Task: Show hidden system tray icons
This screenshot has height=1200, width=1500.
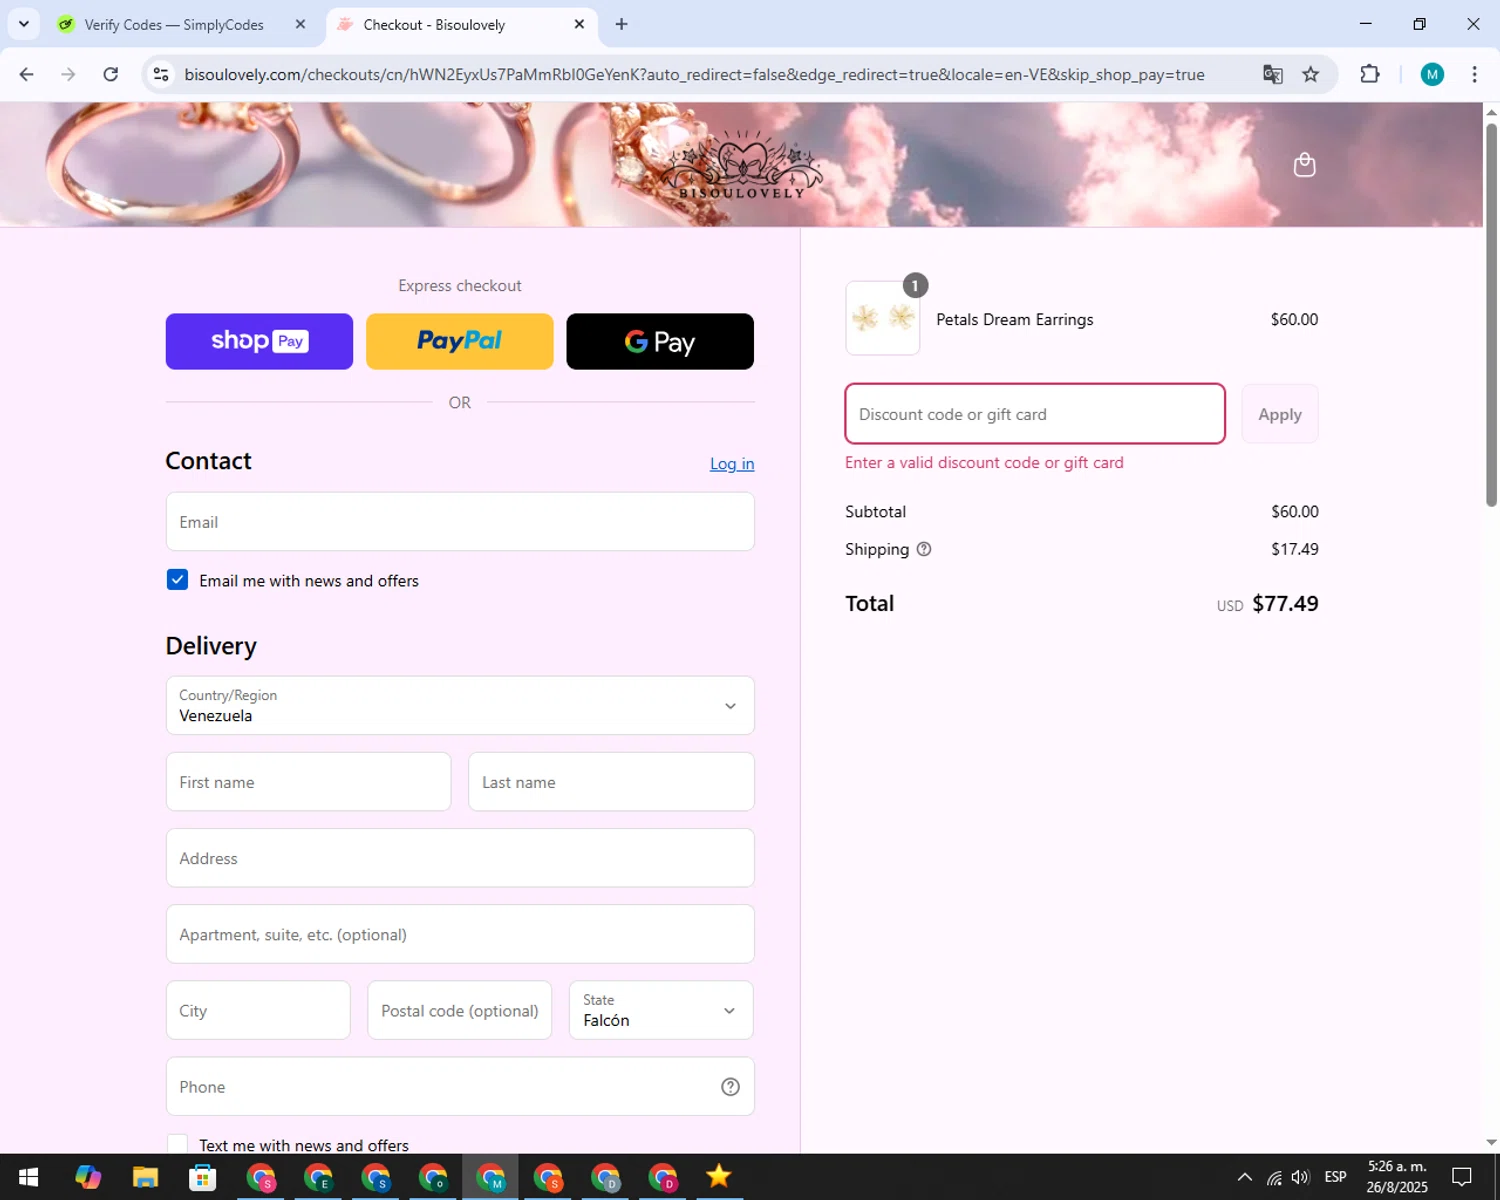Action: pyautogui.click(x=1244, y=1177)
